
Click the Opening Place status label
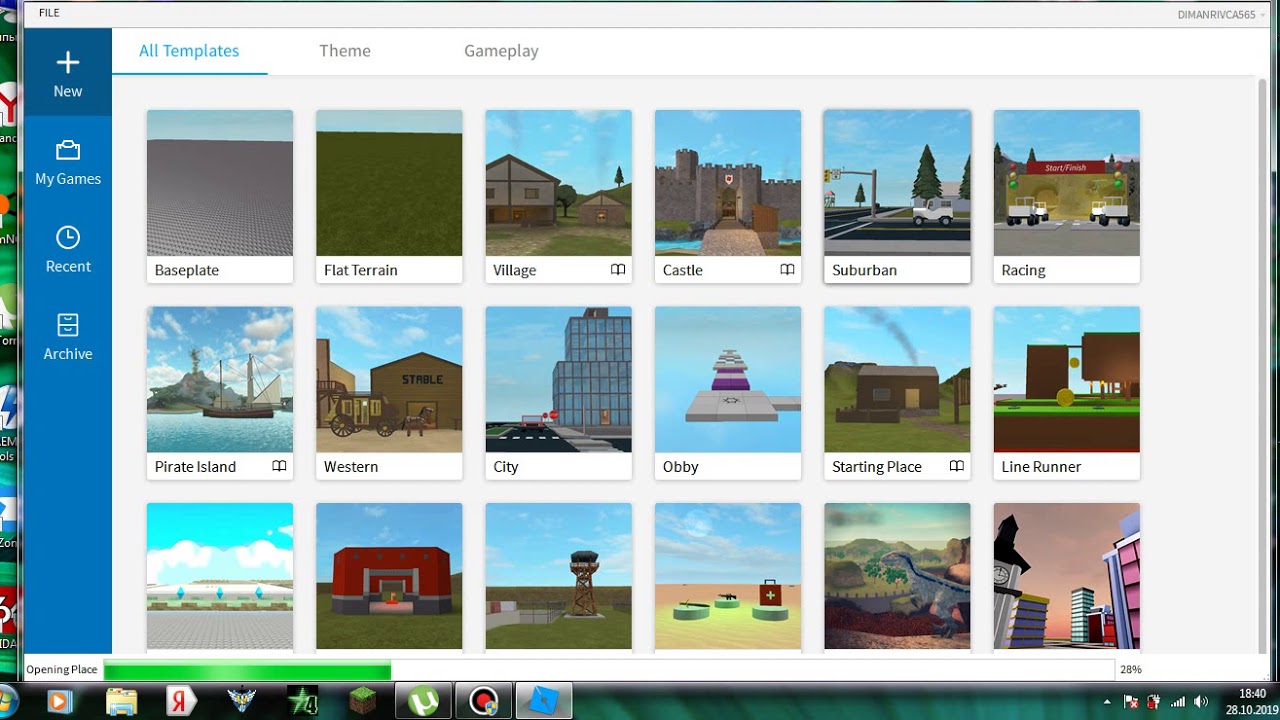62,670
